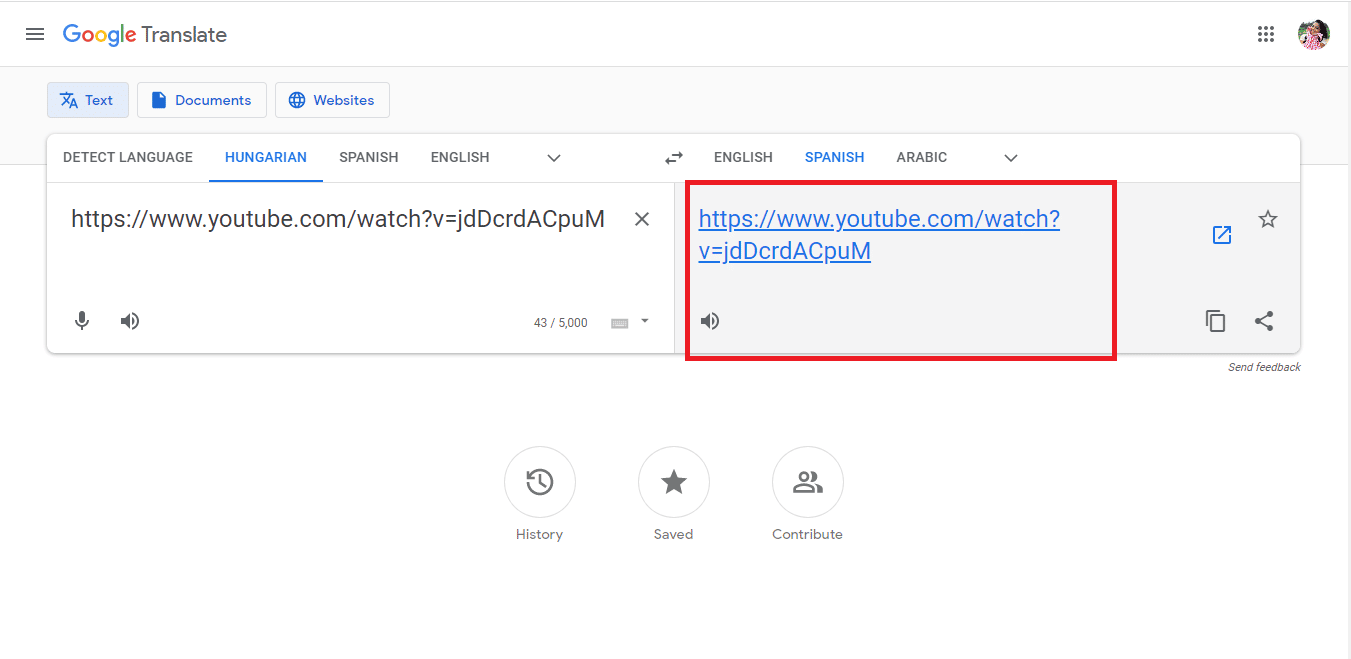Select Spanish as target language
Screen dimensions: 1351x659
click(835, 157)
